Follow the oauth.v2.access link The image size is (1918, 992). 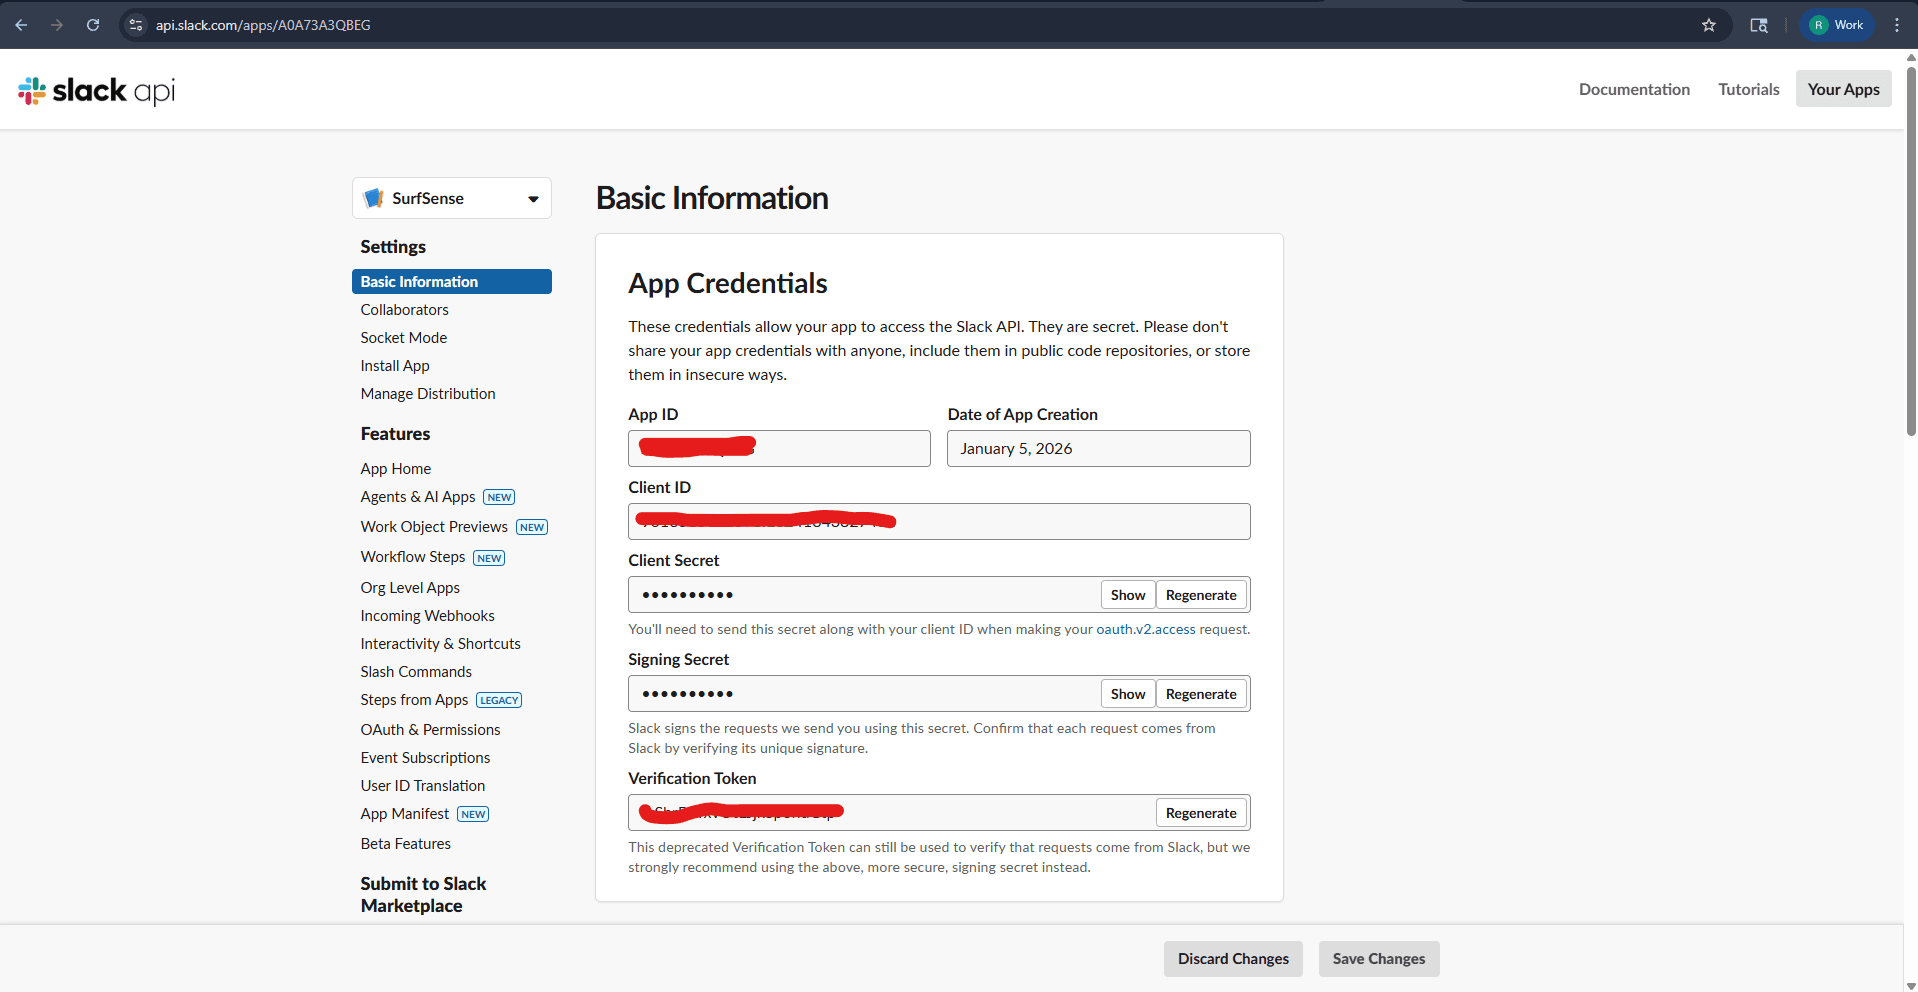click(x=1144, y=629)
